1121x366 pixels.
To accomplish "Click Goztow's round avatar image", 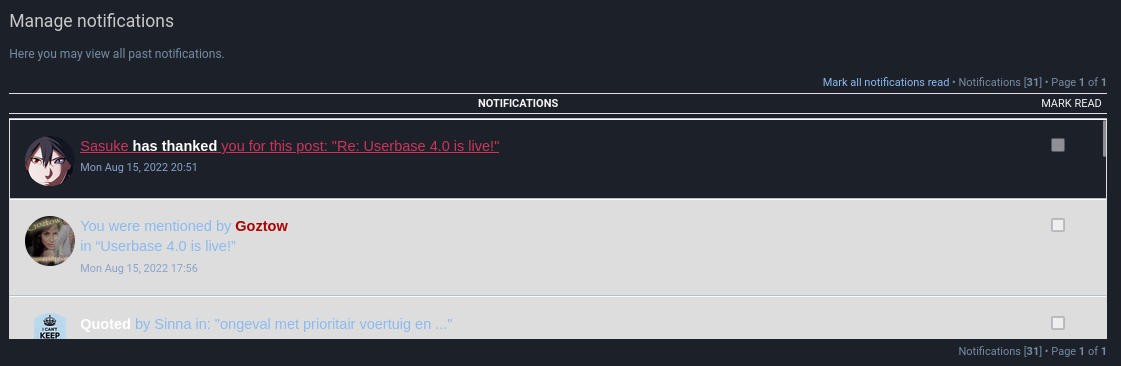I will tap(50, 241).
